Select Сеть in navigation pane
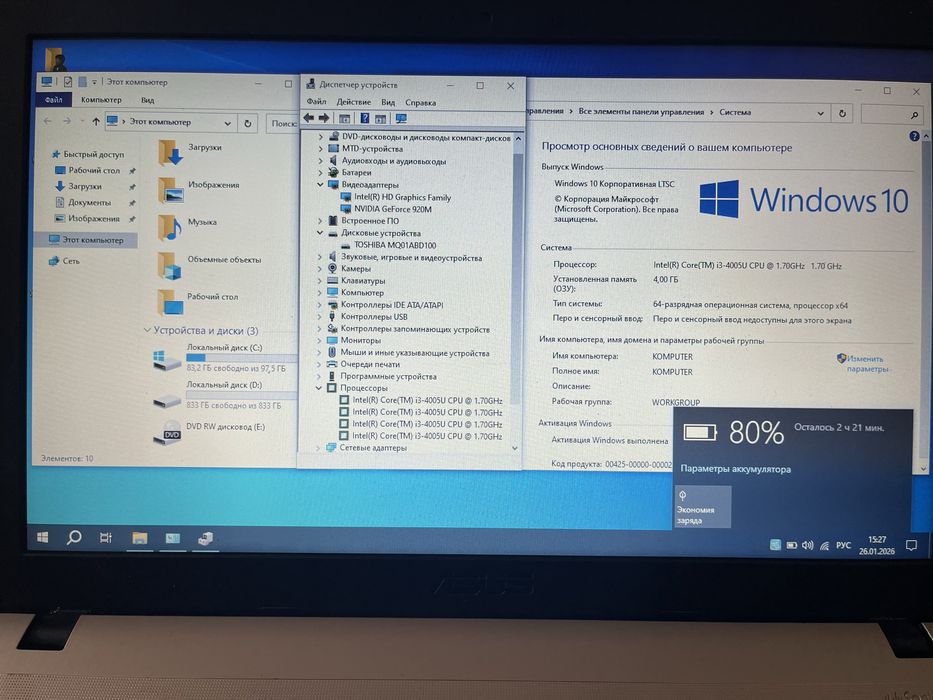The height and width of the screenshot is (700, 933). click(x=71, y=261)
